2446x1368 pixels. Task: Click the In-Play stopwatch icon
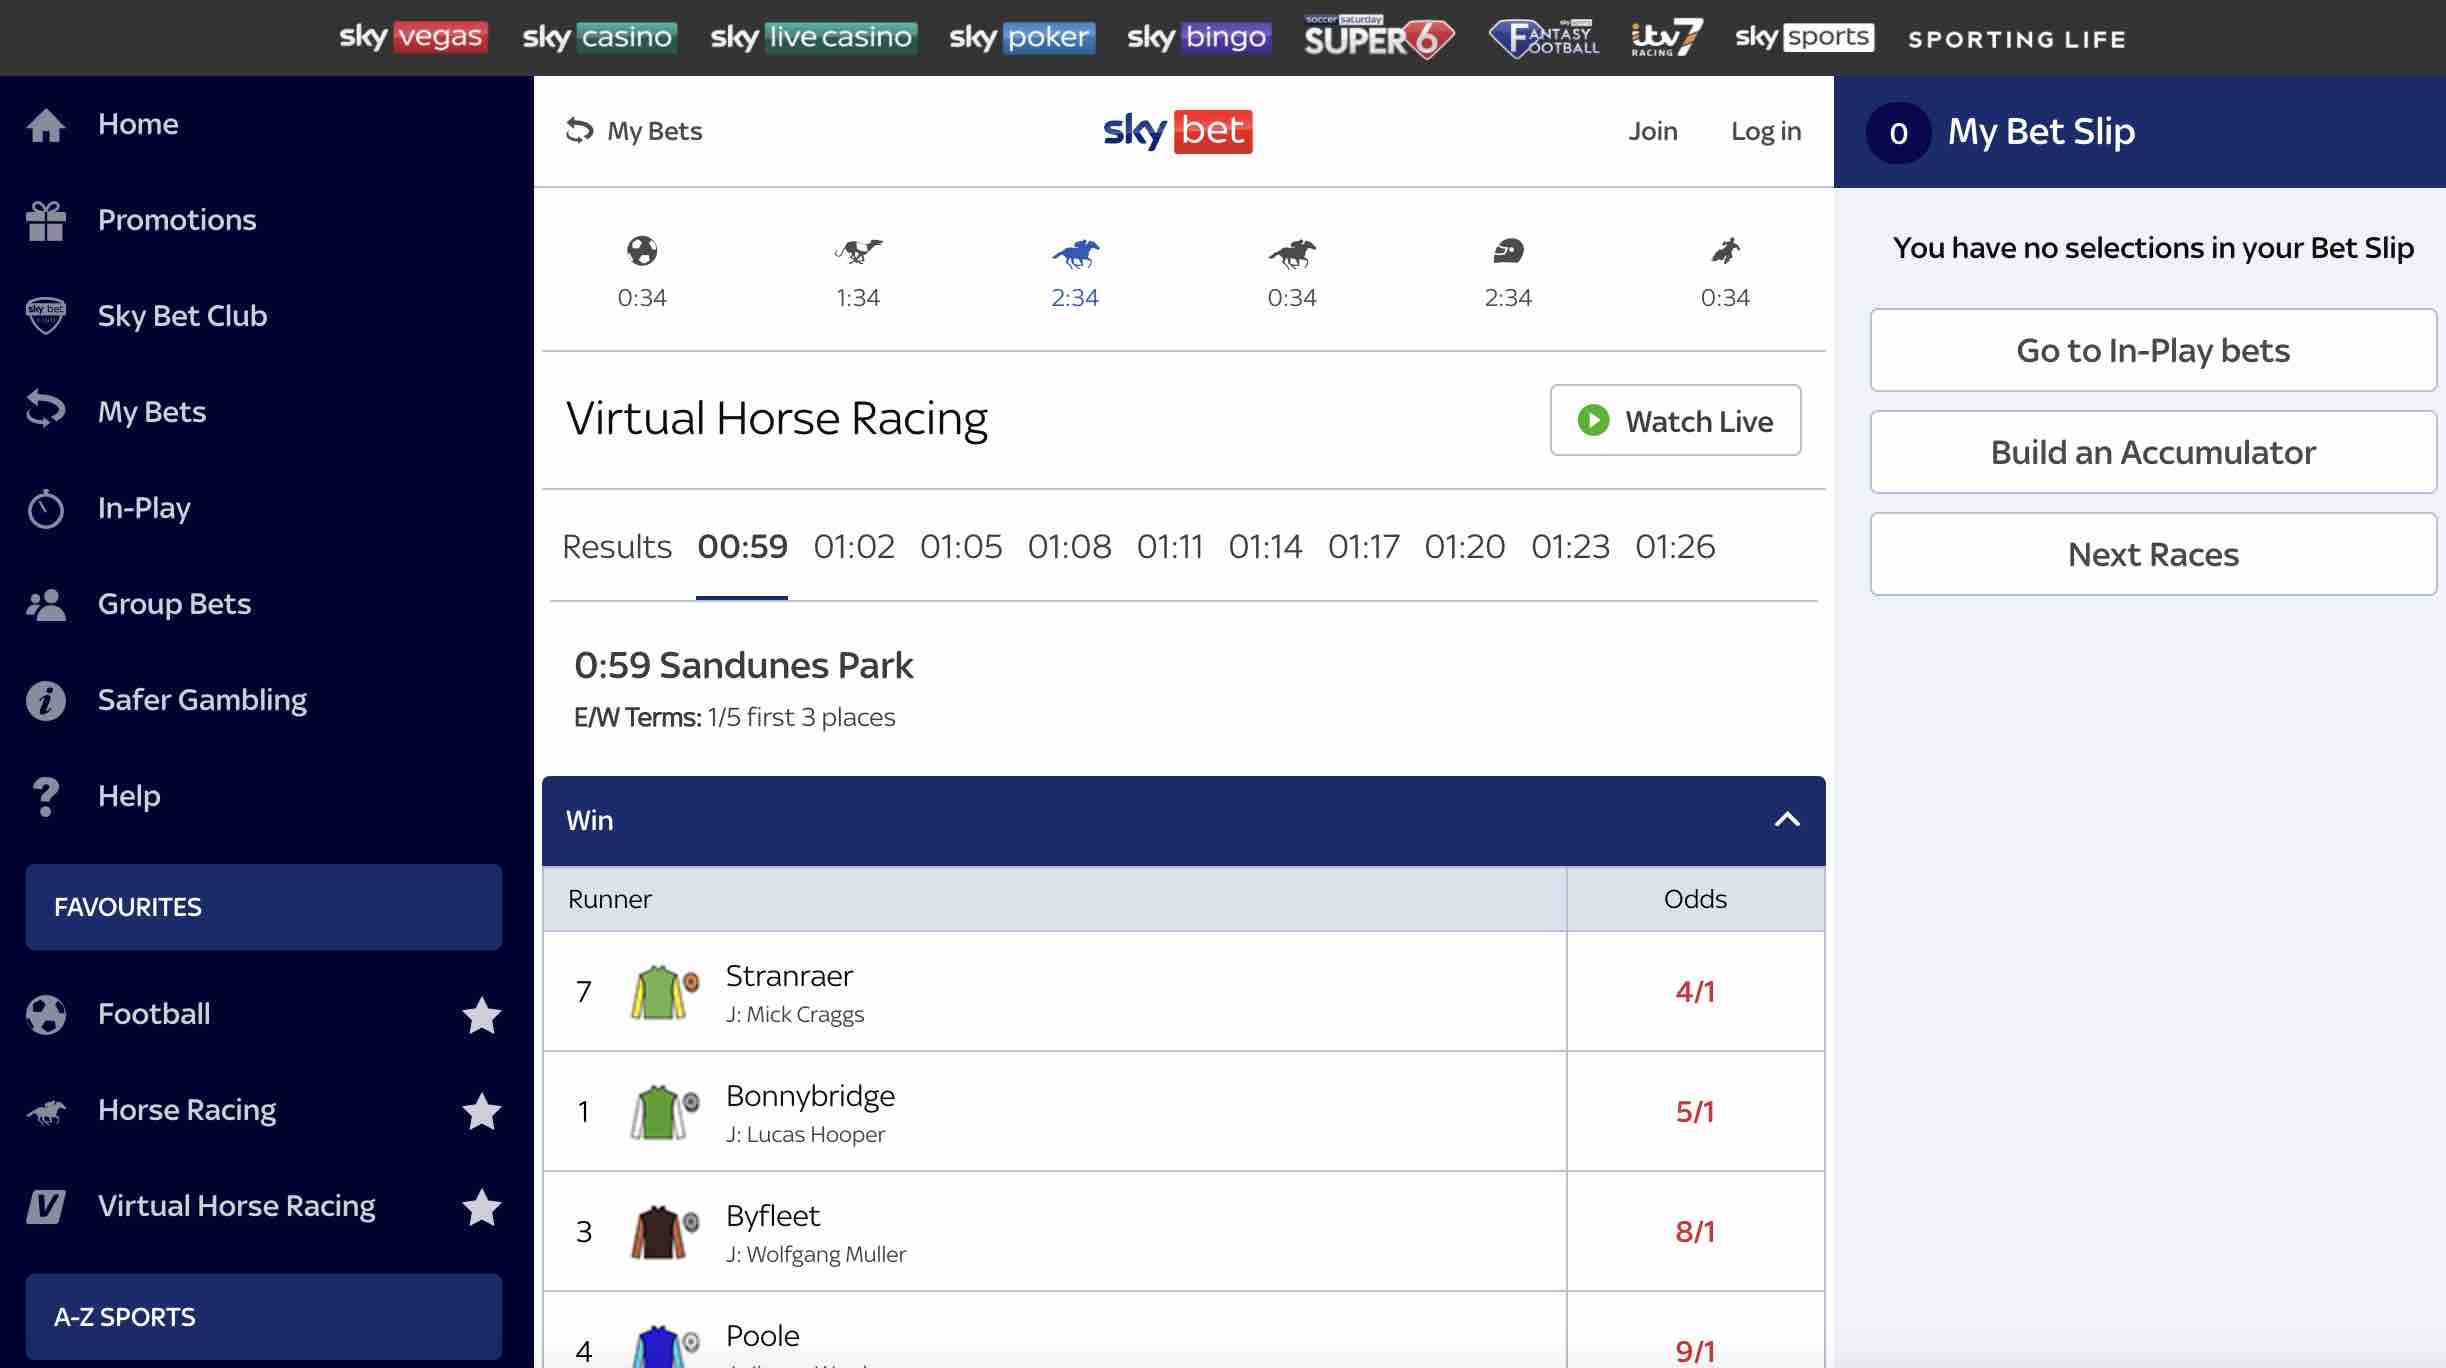click(x=46, y=509)
